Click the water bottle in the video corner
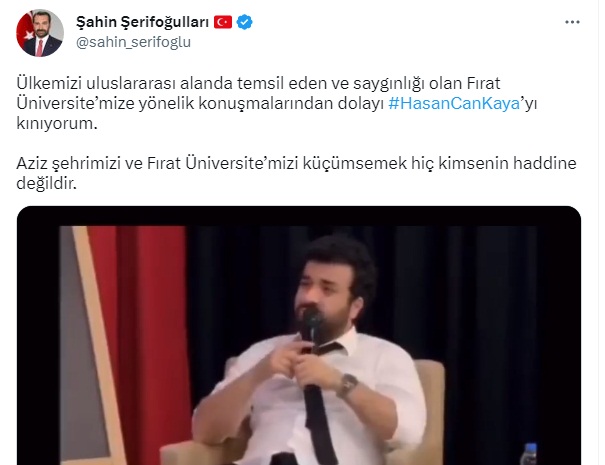 pos(528,454)
